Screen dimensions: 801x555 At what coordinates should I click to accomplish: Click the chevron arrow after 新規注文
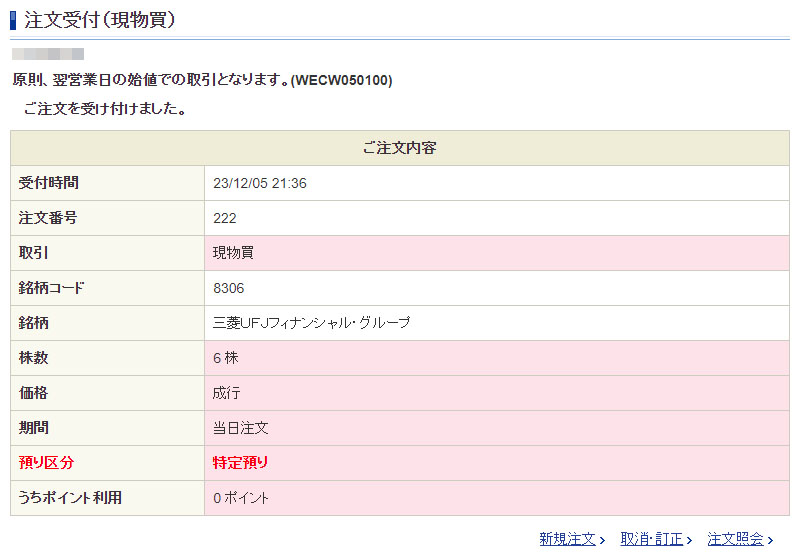tap(602, 540)
